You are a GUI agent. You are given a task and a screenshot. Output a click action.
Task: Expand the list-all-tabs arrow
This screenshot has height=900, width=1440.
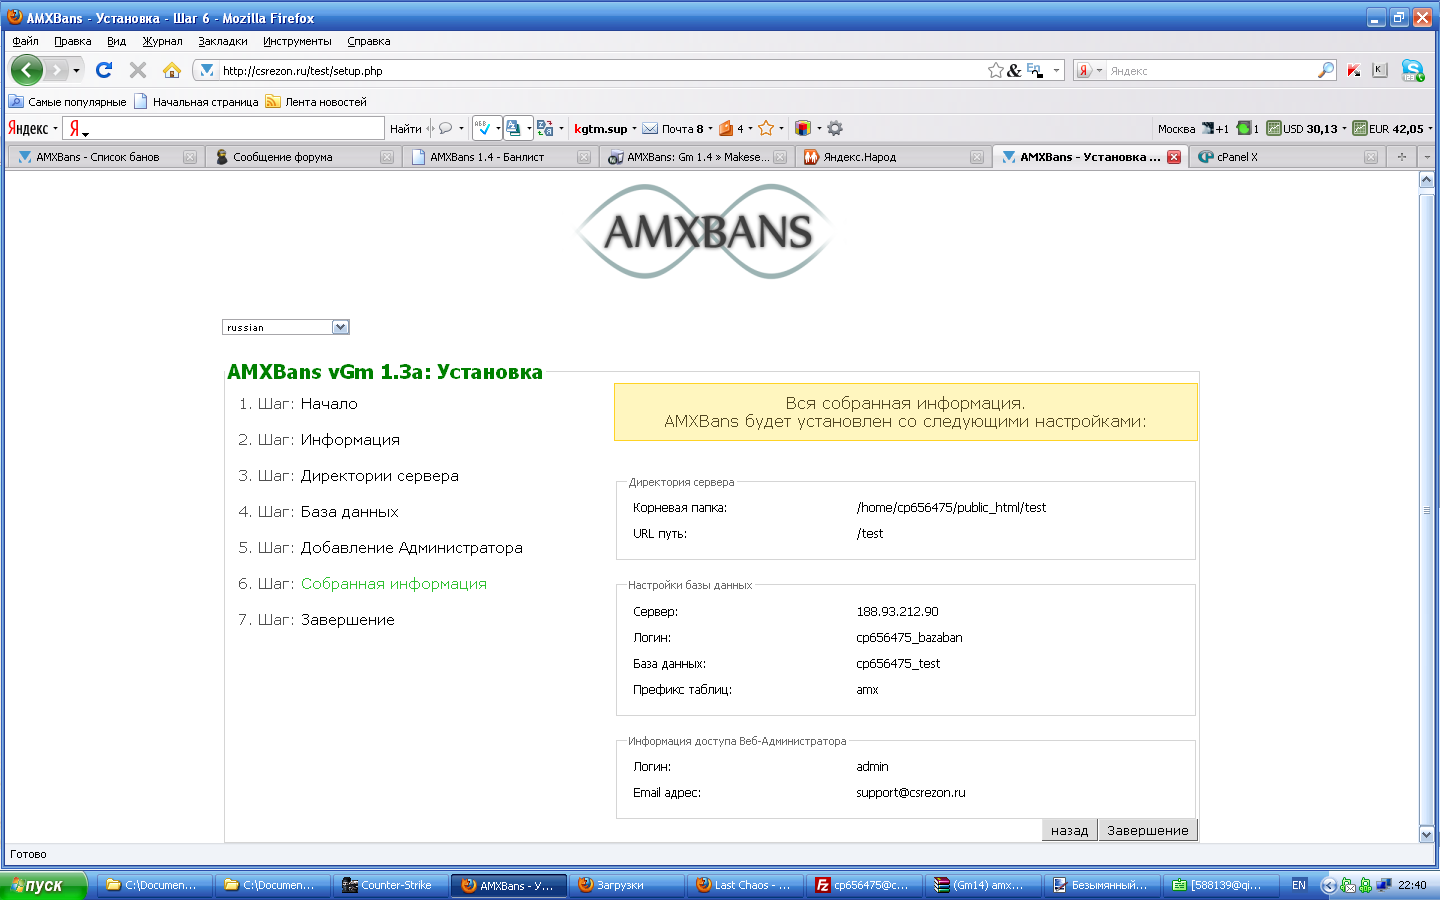pos(1427,157)
